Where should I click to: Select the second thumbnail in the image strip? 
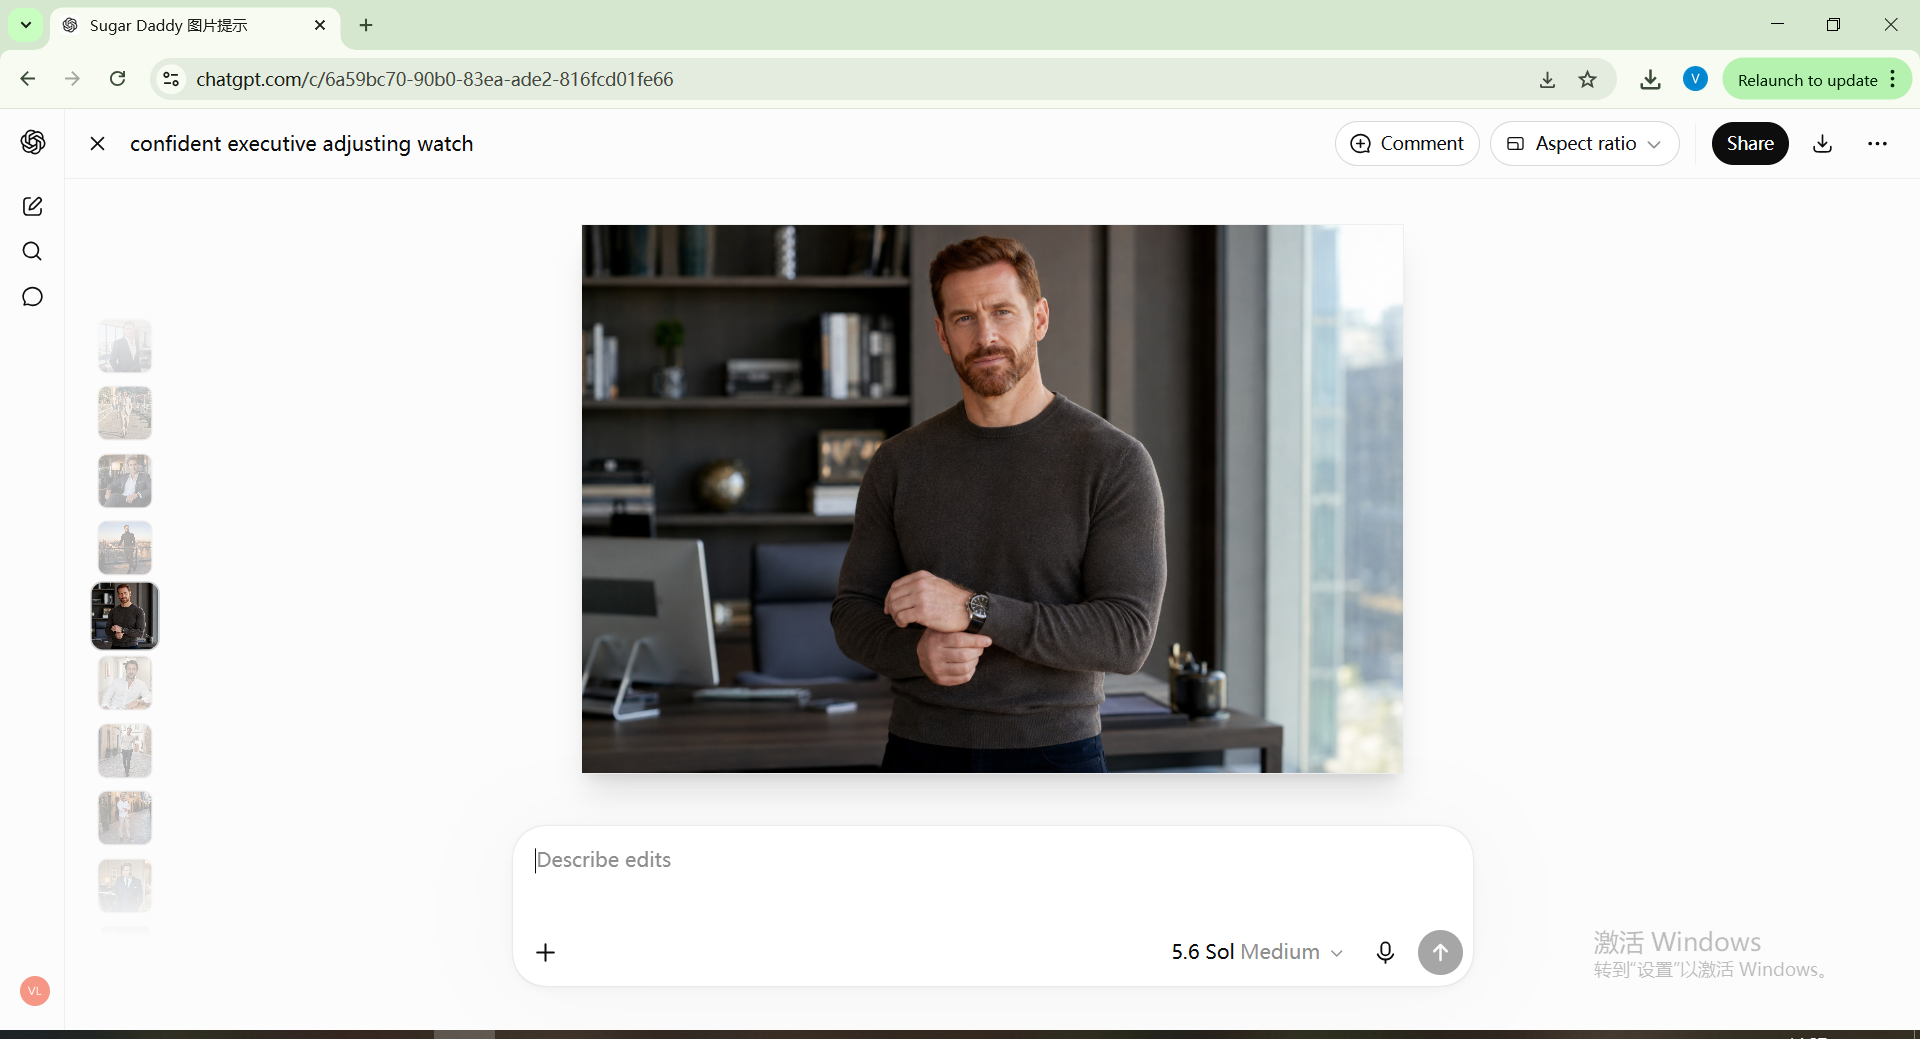click(x=125, y=413)
